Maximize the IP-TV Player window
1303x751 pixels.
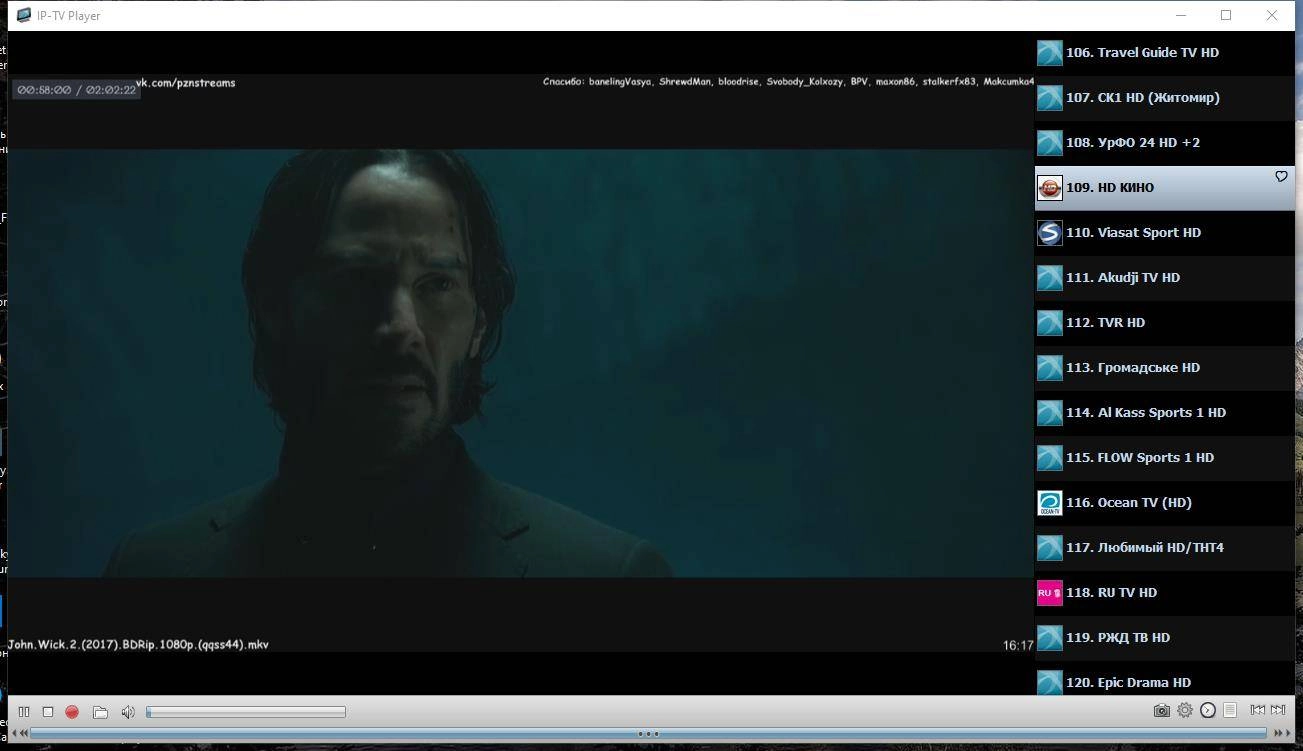pos(1226,15)
